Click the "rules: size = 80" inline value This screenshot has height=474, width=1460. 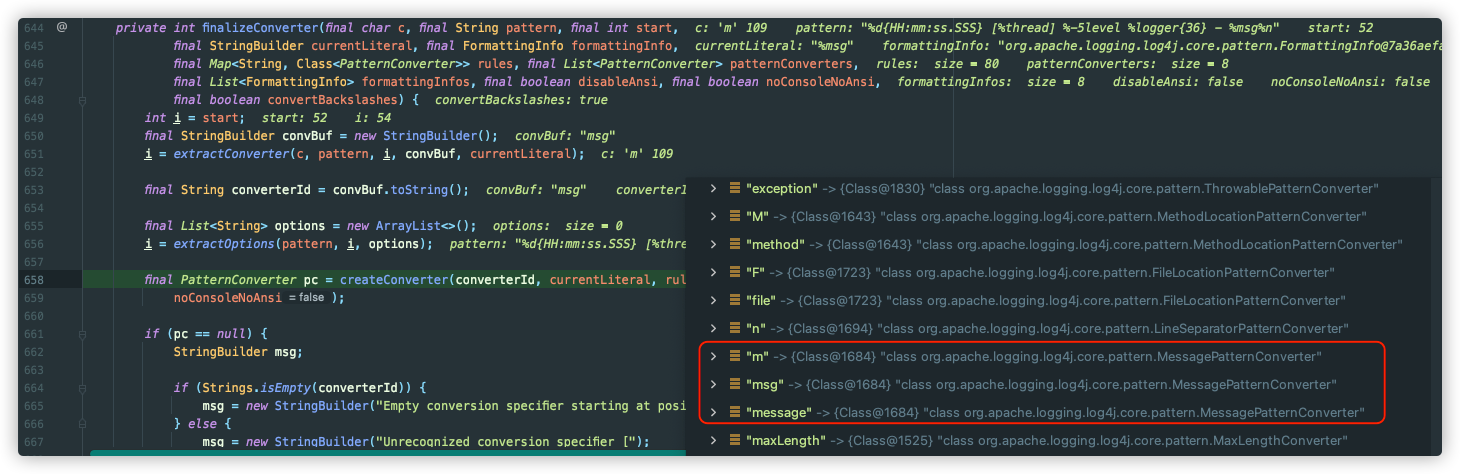937,64
